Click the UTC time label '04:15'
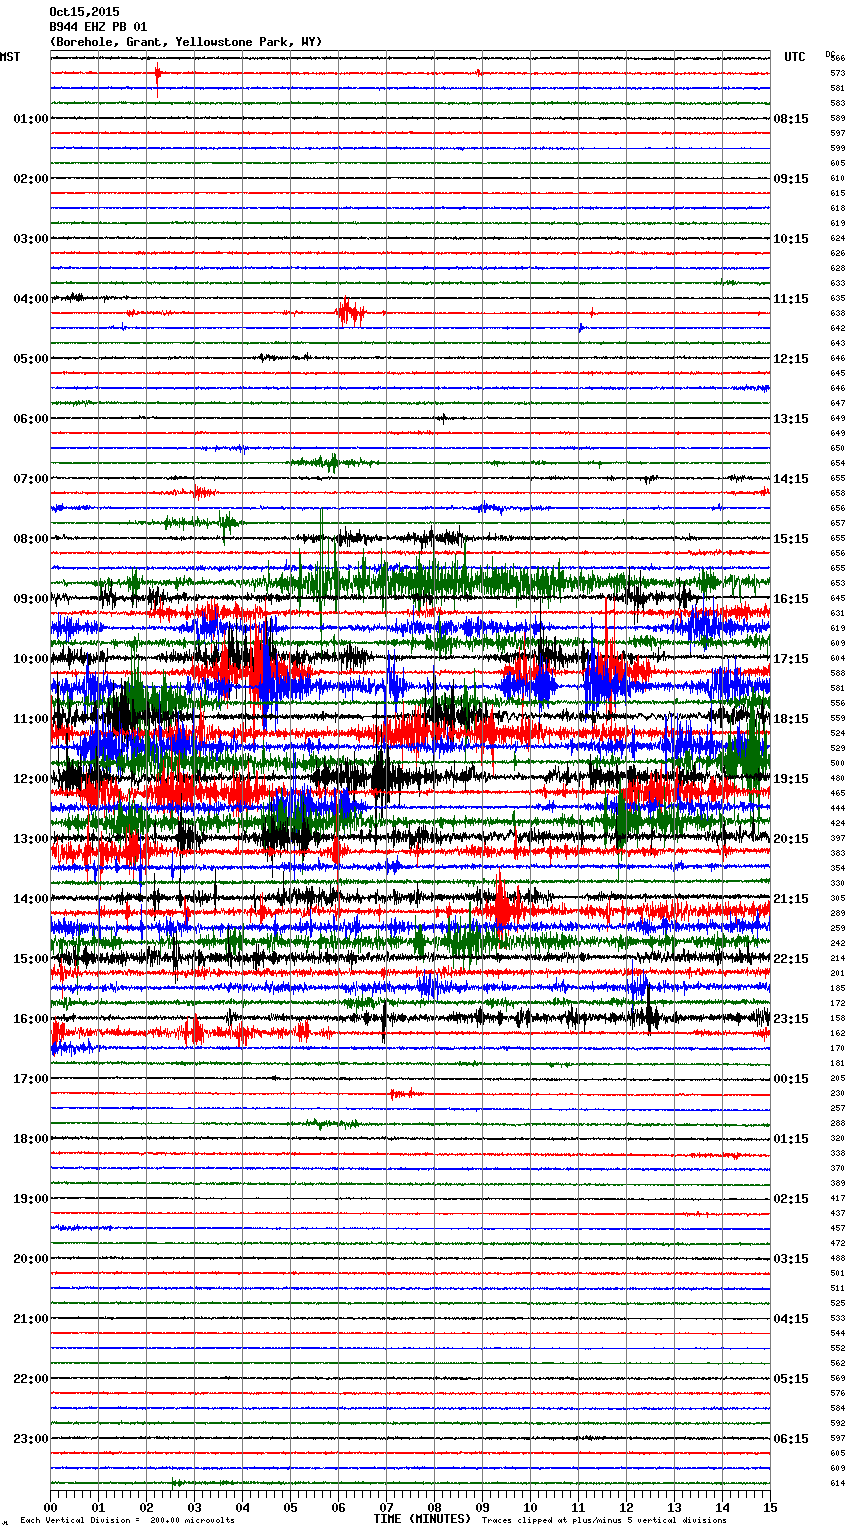 point(791,1319)
